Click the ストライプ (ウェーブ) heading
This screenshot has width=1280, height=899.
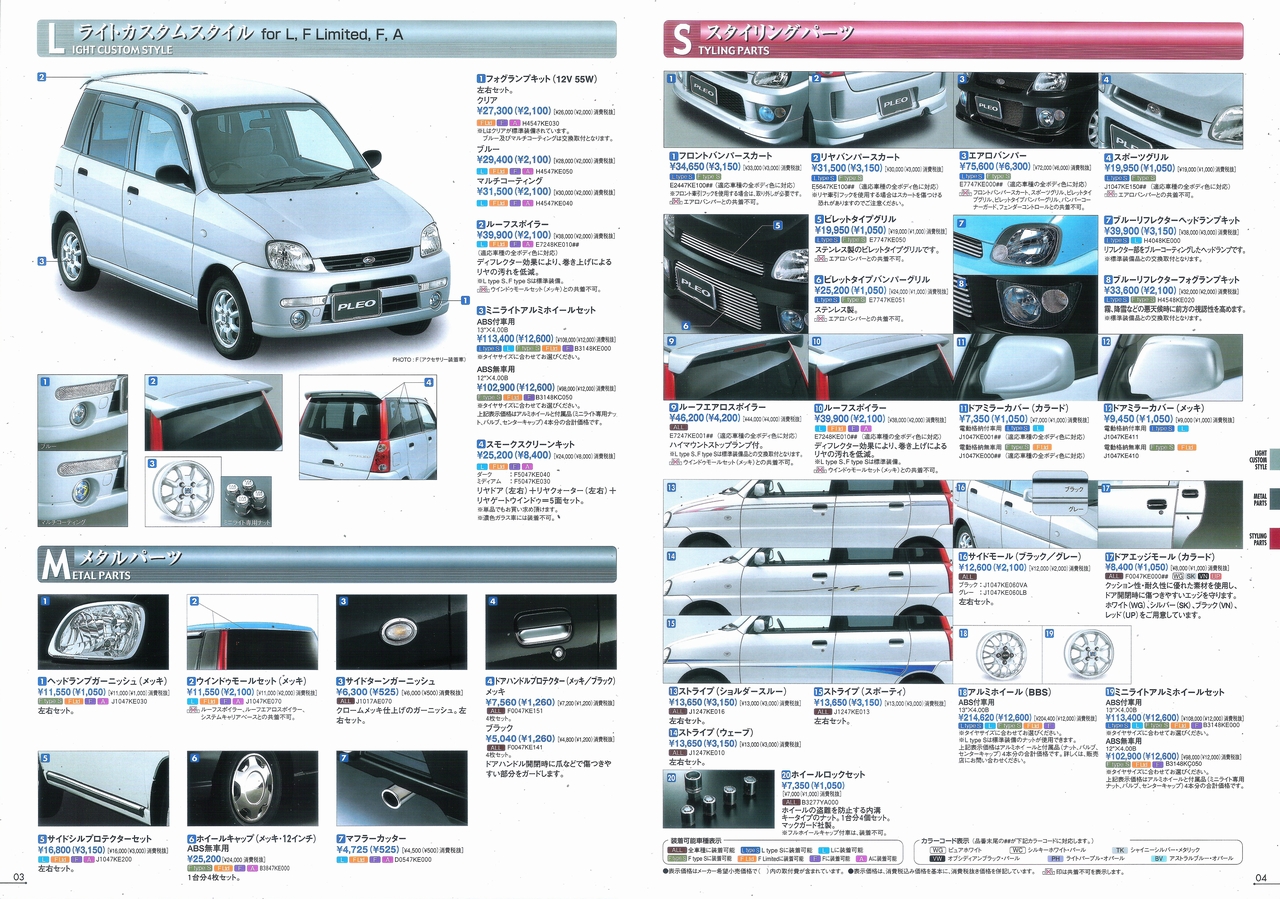point(713,732)
